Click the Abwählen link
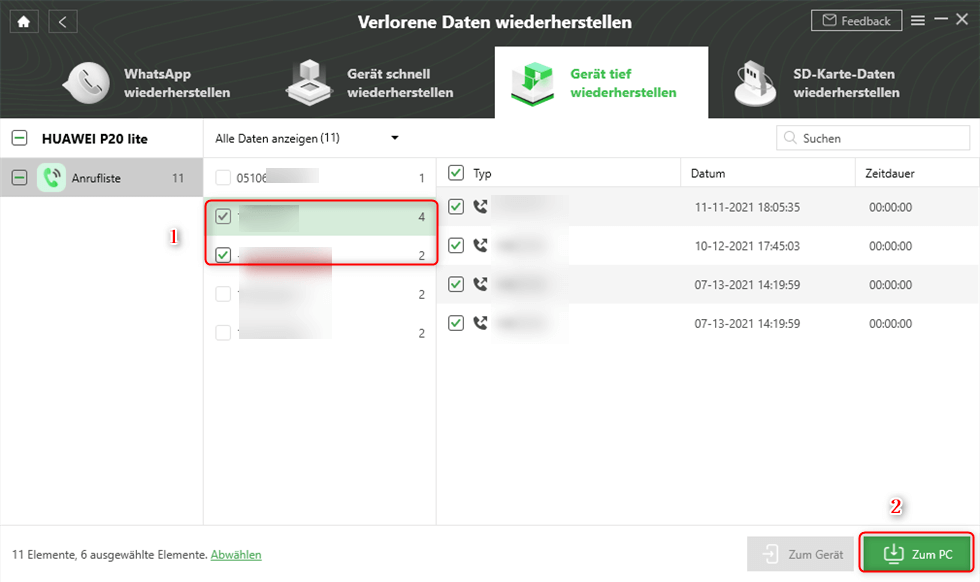 [x=236, y=554]
